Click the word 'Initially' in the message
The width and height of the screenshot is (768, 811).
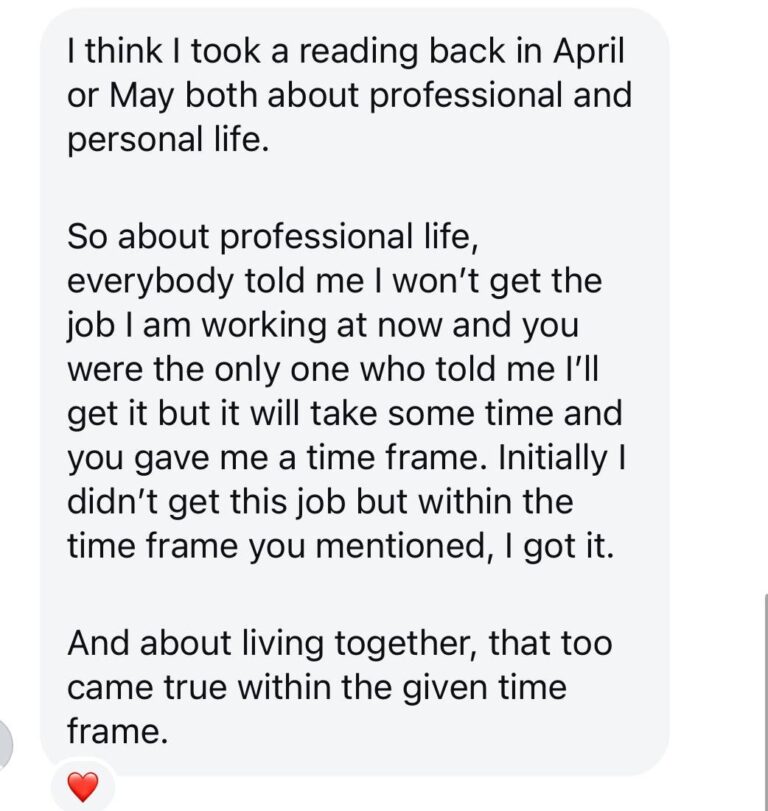click(x=552, y=459)
